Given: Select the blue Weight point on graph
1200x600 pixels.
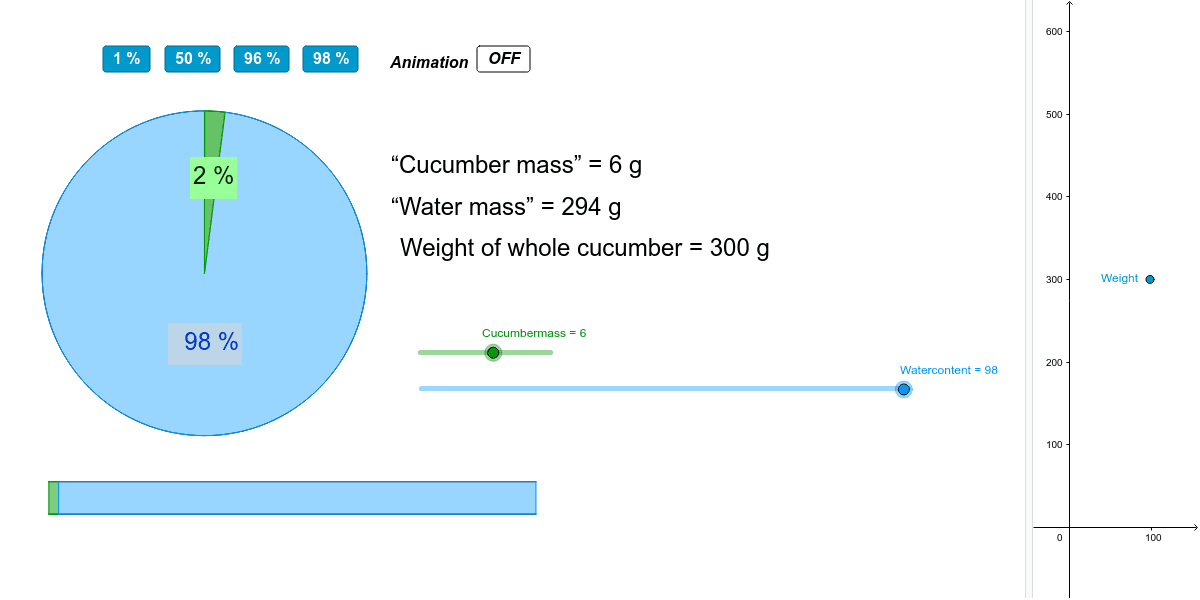Looking at the screenshot, I should coord(1150,279).
